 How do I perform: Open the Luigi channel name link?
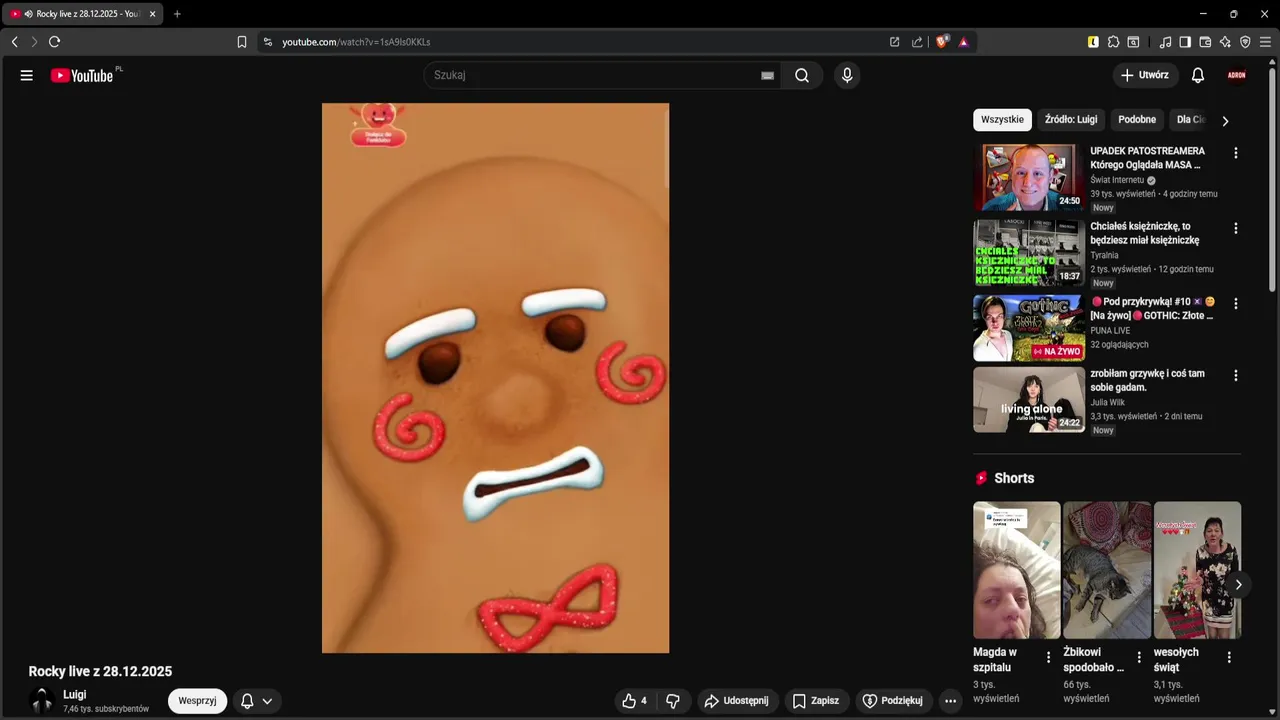[x=75, y=694]
